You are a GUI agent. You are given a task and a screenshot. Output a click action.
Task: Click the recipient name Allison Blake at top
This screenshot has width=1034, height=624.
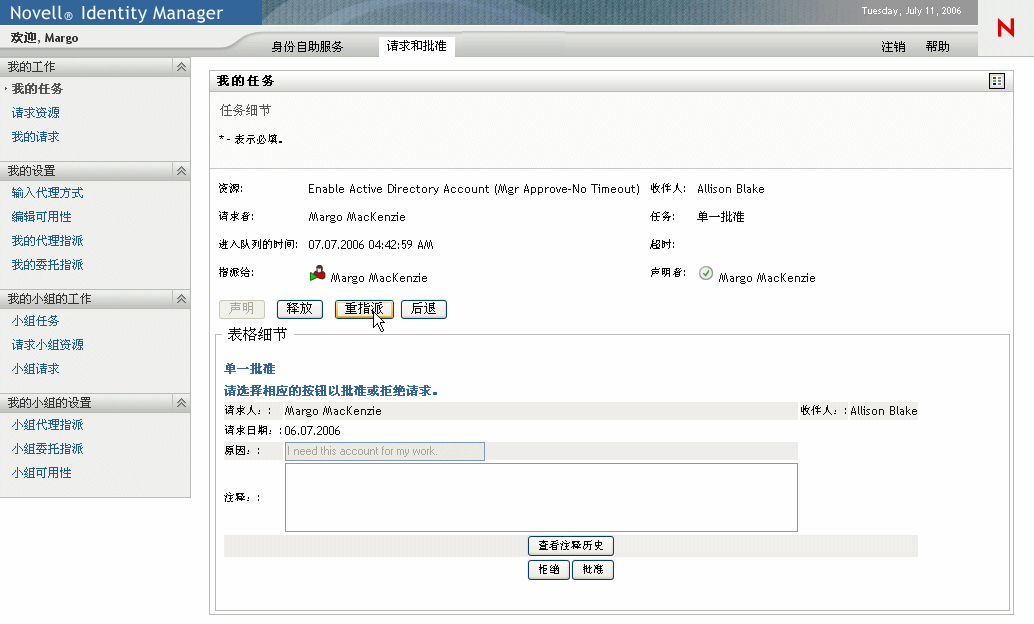point(731,189)
